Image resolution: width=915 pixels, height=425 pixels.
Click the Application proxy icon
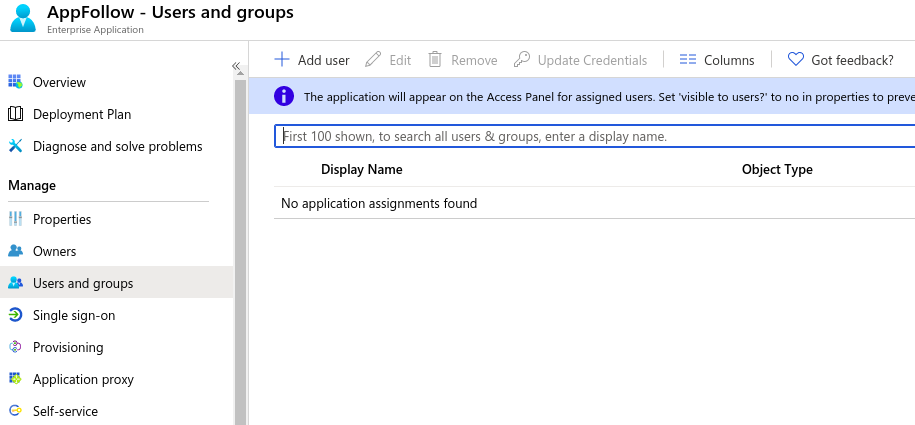[15, 379]
